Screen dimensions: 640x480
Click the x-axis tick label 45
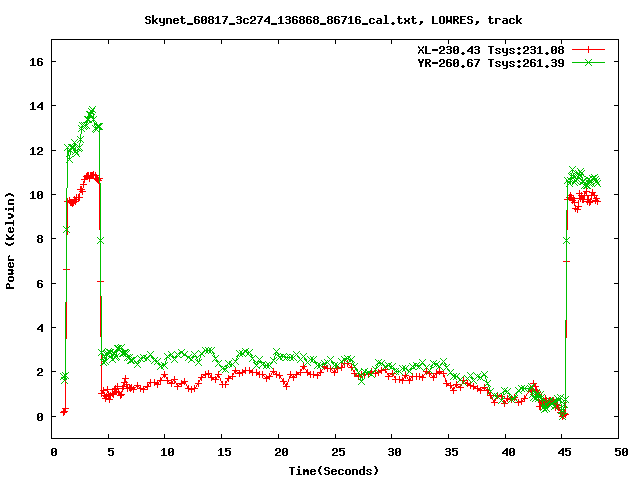point(565,452)
